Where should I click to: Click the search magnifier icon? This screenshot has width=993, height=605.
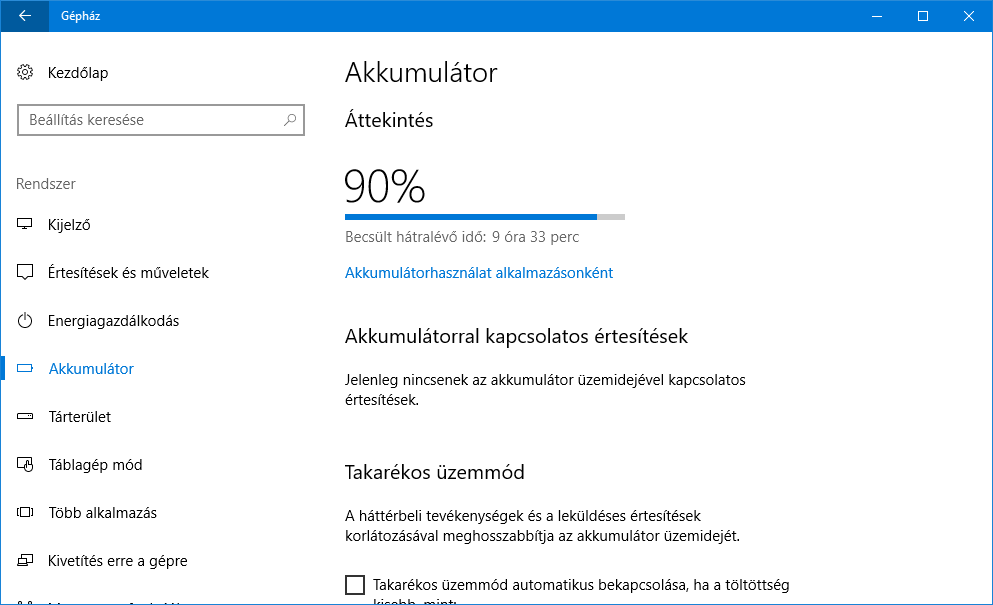(289, 120)
